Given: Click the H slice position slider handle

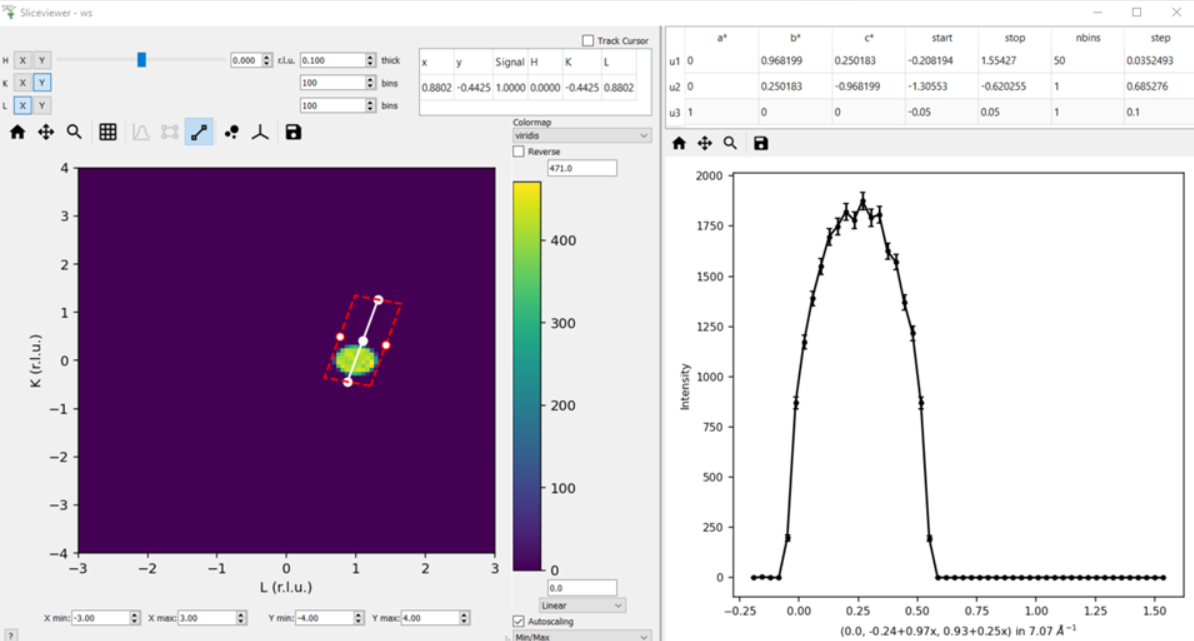Looking at the screenshot, I should 142,59.
